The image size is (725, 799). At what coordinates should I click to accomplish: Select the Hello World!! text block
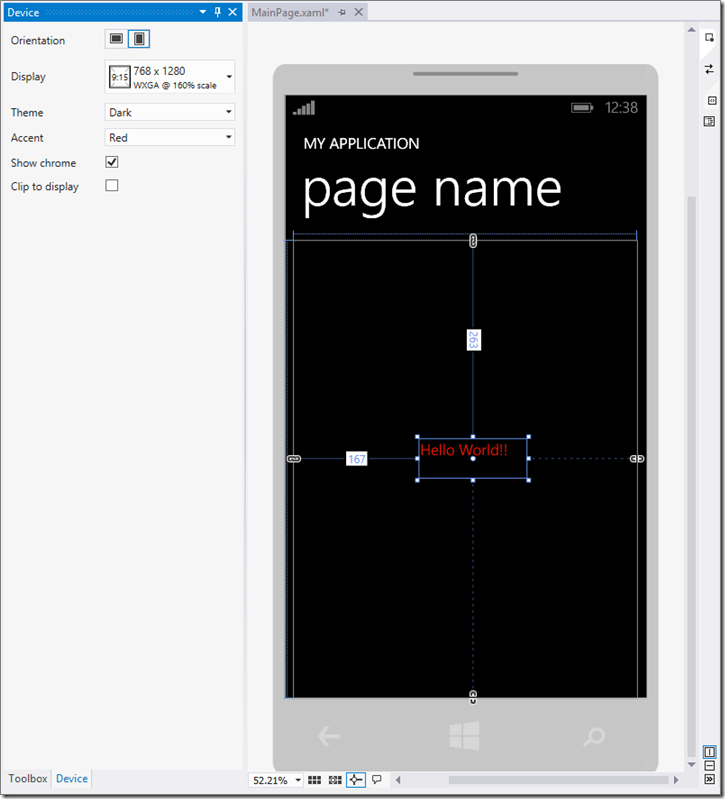point(472,457)
